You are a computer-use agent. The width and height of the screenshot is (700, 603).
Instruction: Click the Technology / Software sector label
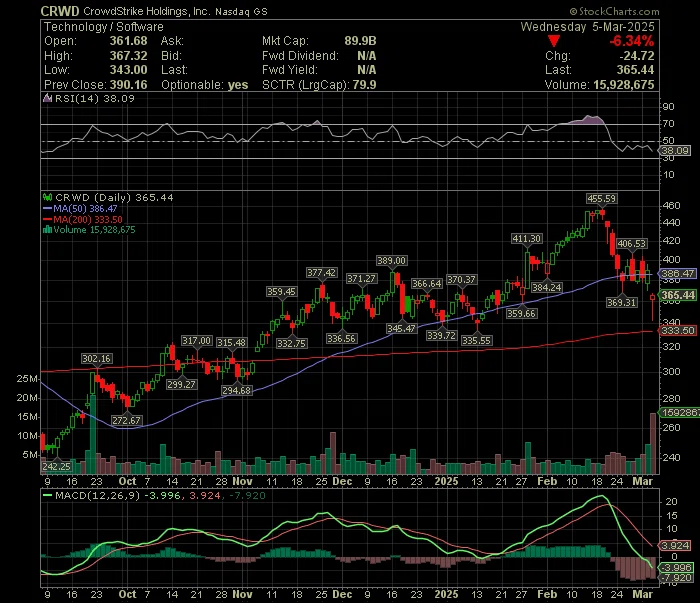pyautogui.click(x=104, y=27)
